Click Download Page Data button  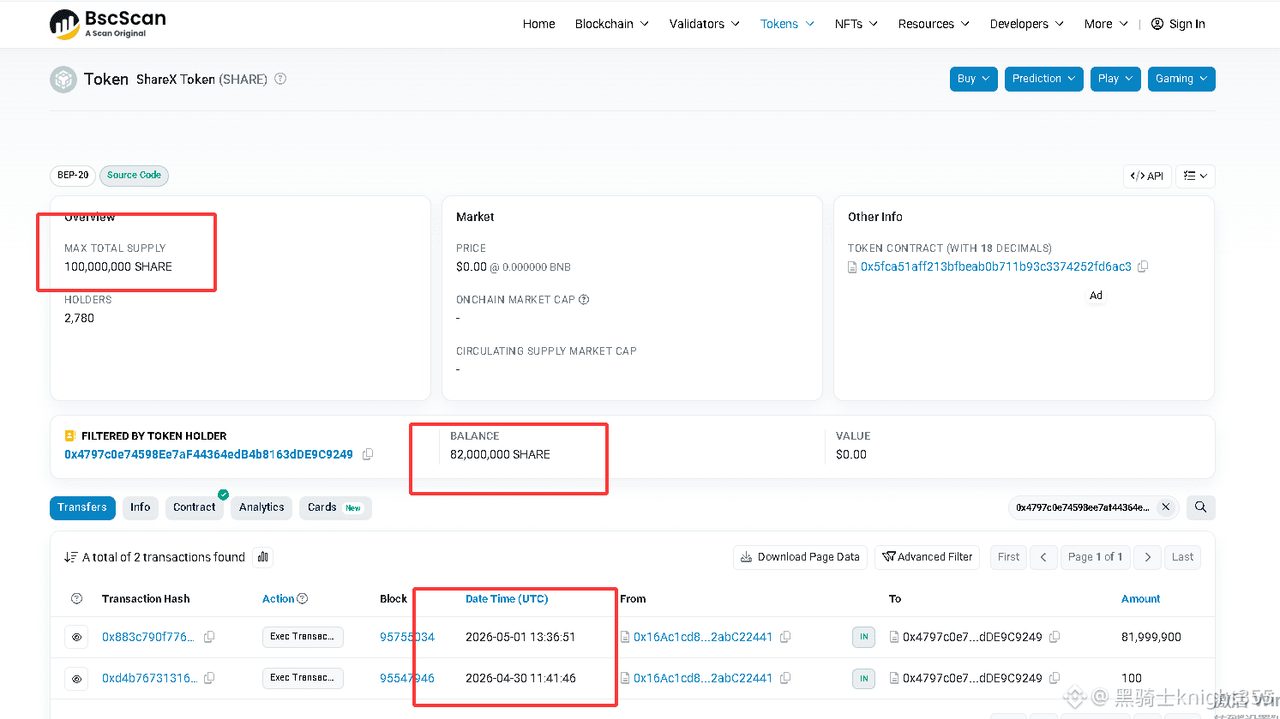tap(800, 557)
